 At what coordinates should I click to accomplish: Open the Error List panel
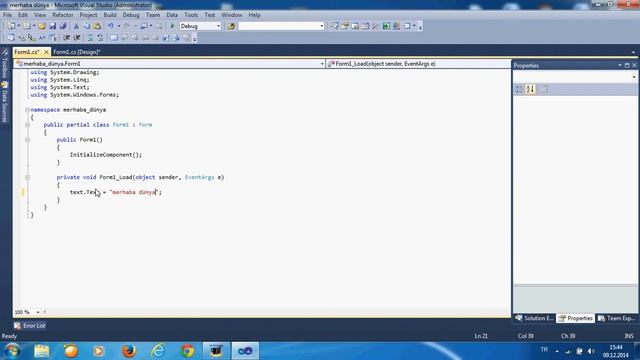point(29,326)
